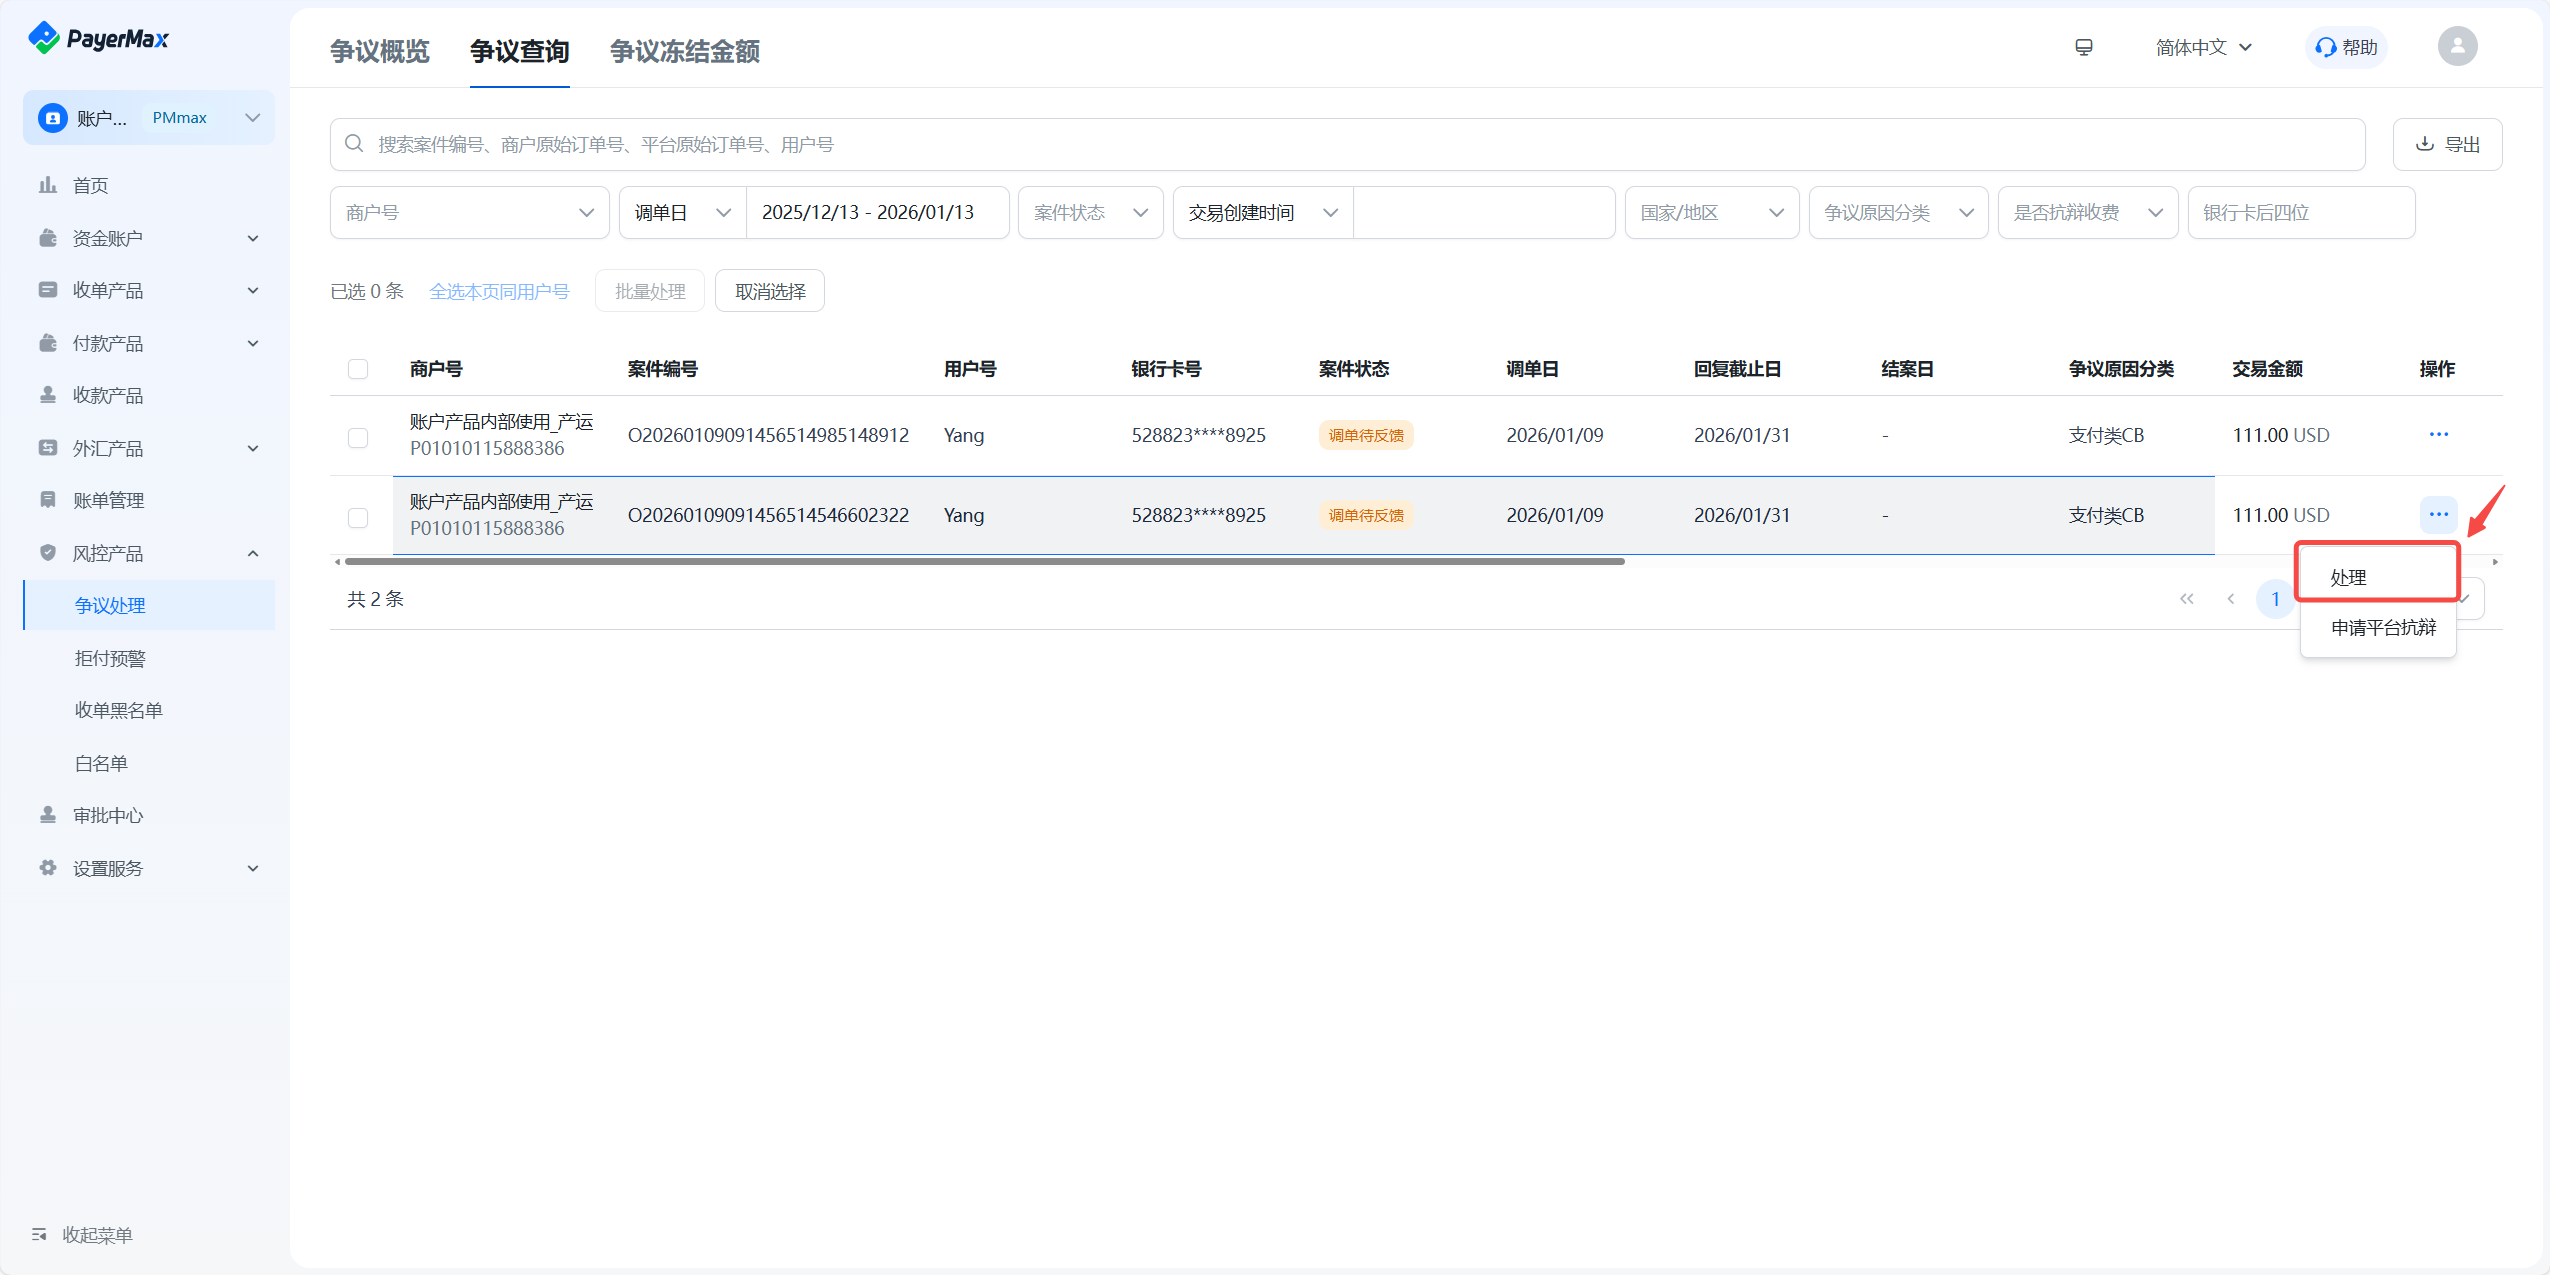Switch to the 争议冻结金额 tab
Image resolution: width=2550 pixels, height=1275 pixels.
[x=685, y=51]
